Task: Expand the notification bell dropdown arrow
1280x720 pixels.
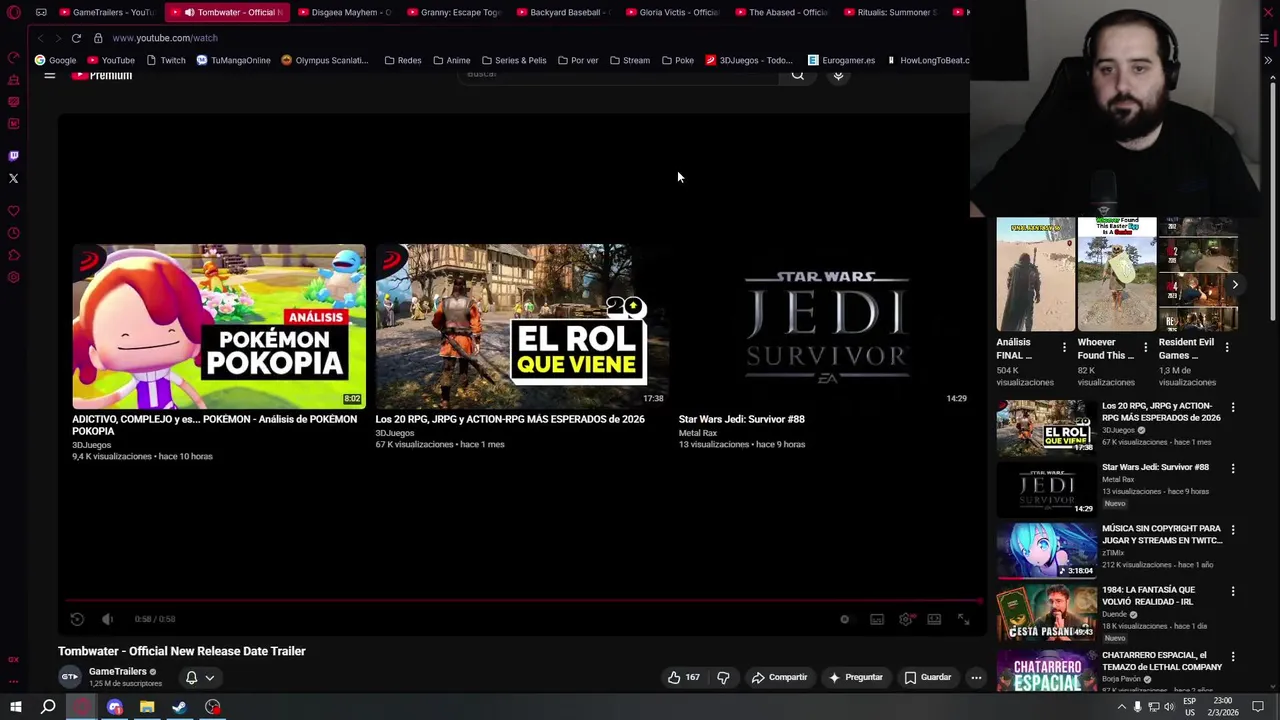Action: 210,677
